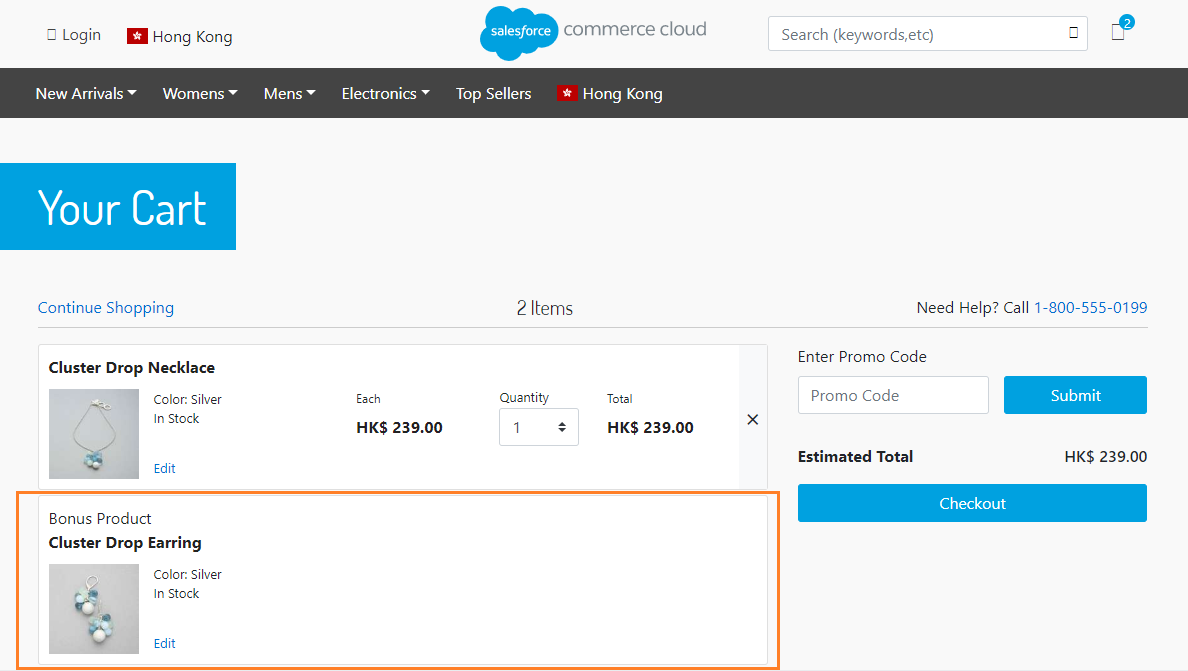Click the search magnifier icon
The width and height of the screenshot is (1188, 671).
tap(1073, 33)
